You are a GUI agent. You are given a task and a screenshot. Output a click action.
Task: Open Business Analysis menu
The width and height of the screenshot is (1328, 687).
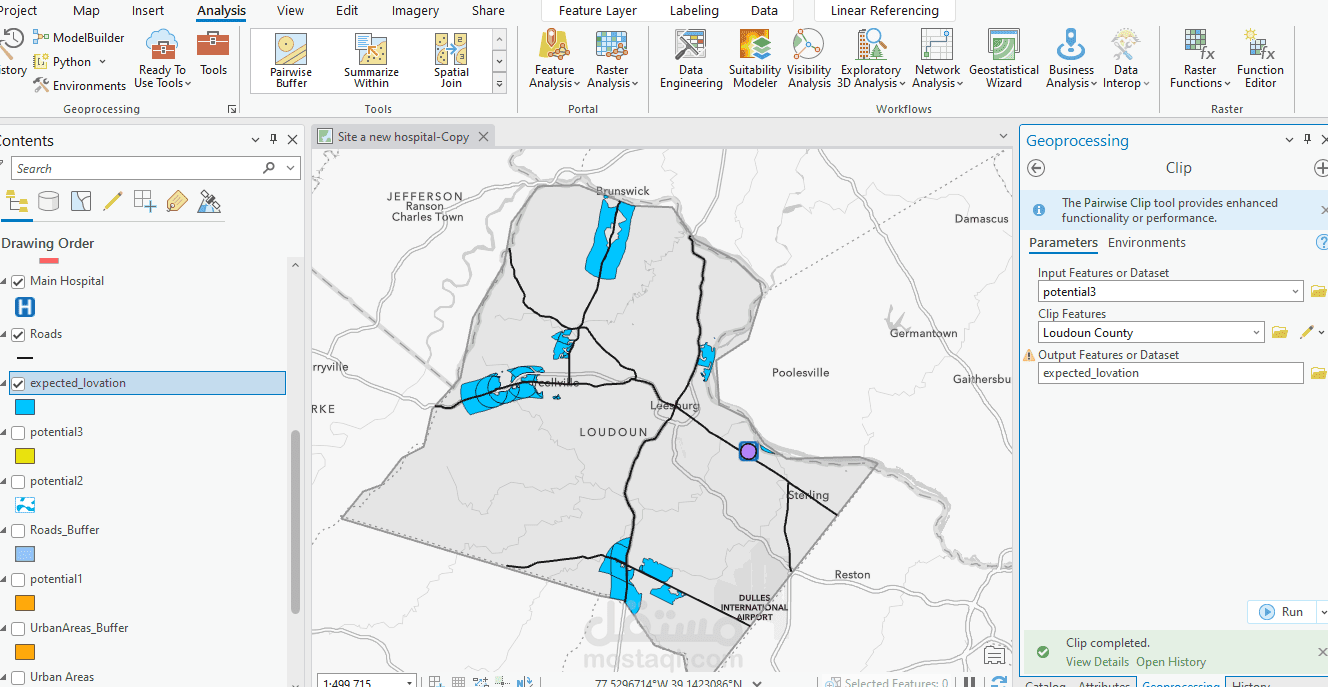tap(1071, 59)
